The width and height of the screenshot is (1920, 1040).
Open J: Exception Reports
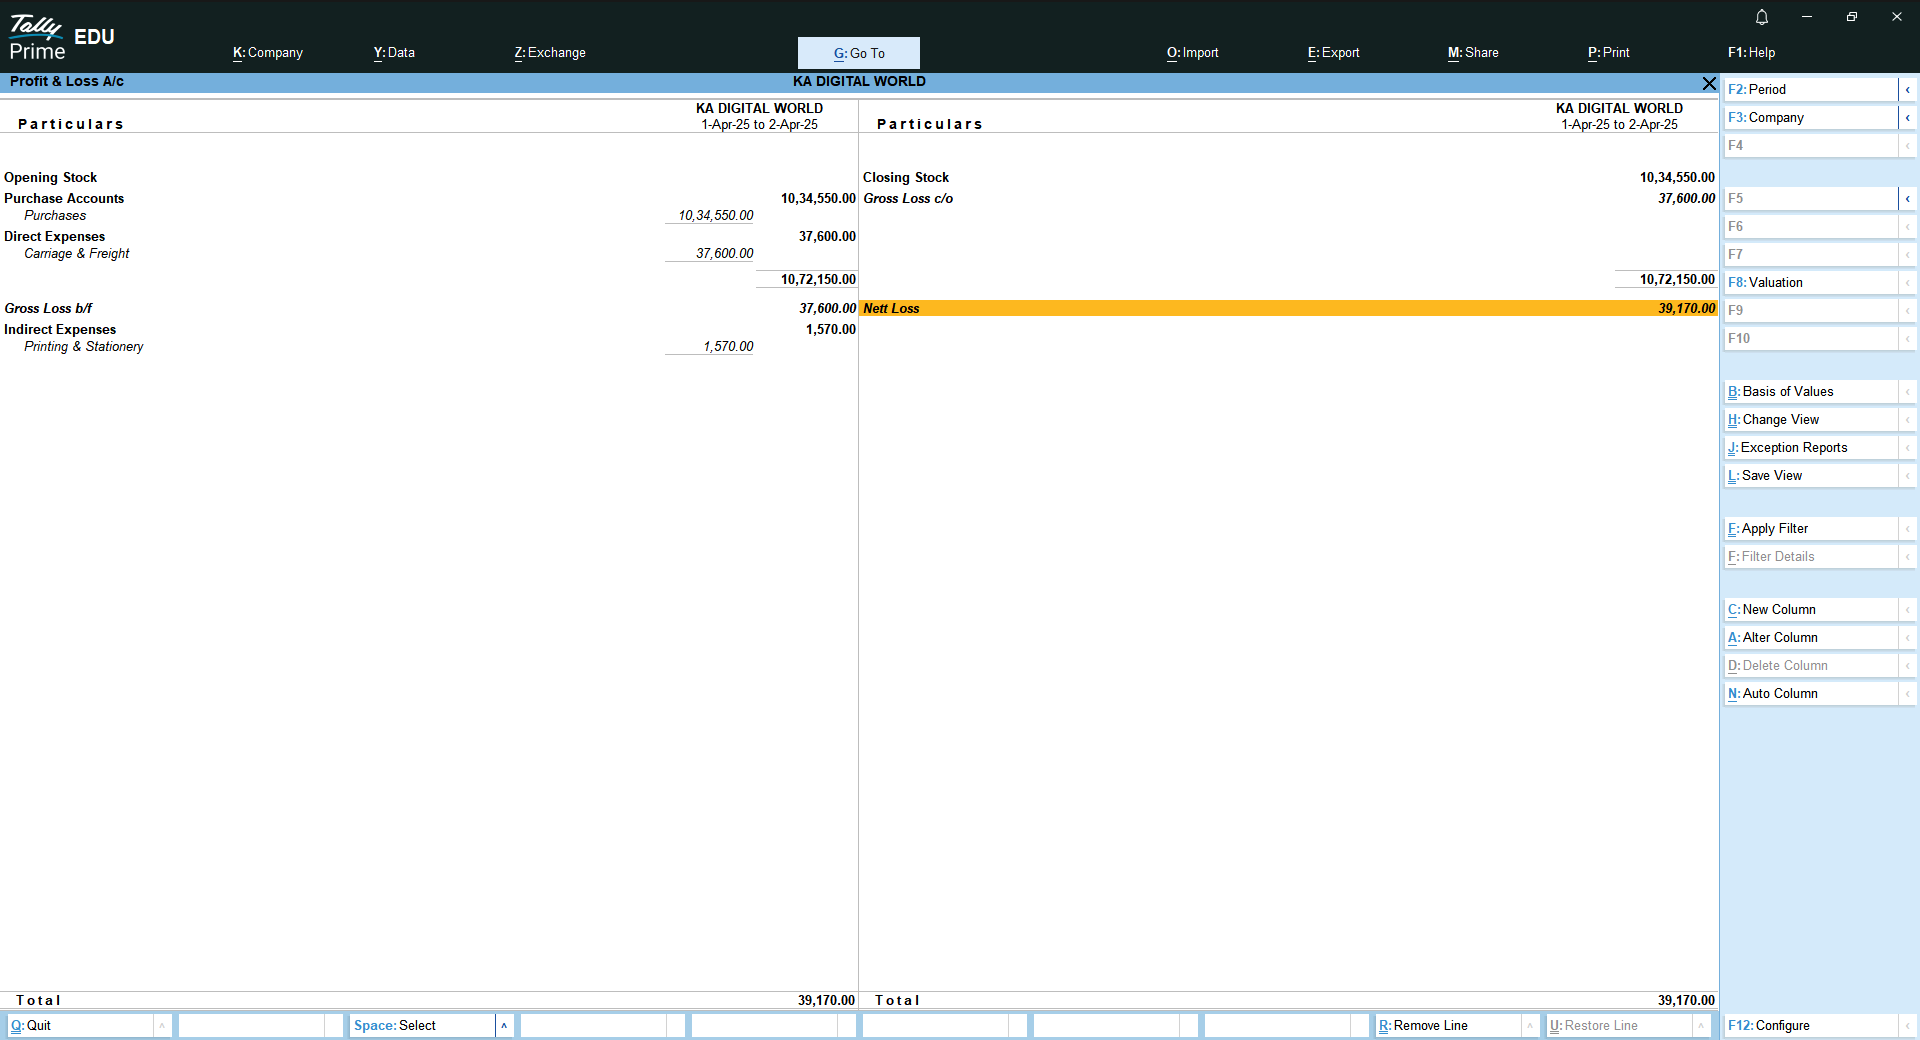(1811, 448)
